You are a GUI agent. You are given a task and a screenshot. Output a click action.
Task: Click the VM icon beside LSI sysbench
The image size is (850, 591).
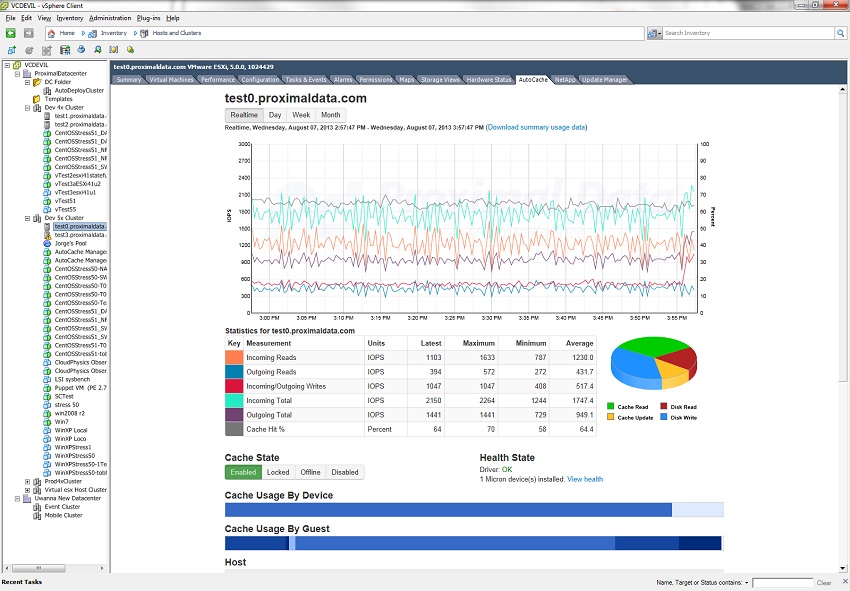(47, 380)
